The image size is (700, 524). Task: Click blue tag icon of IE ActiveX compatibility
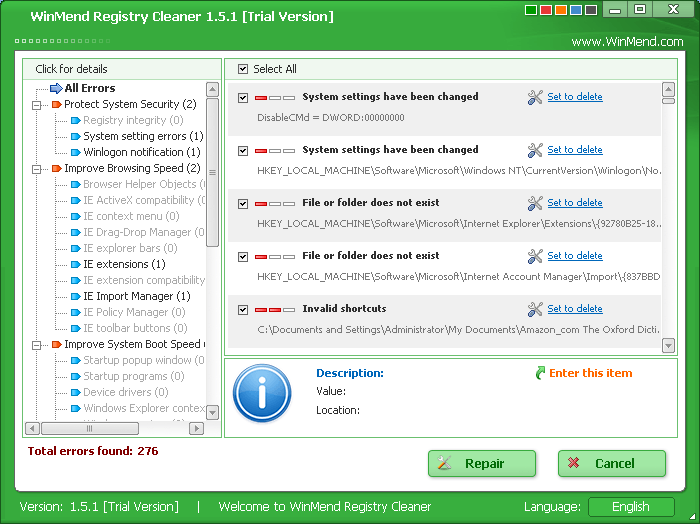coord(75,201)
